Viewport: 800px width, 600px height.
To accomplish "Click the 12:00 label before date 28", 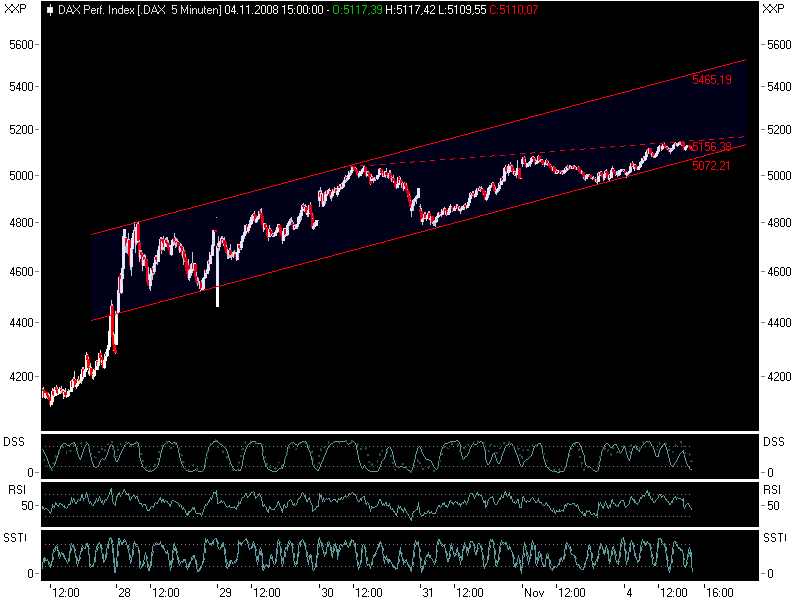I will click(66, 593).
